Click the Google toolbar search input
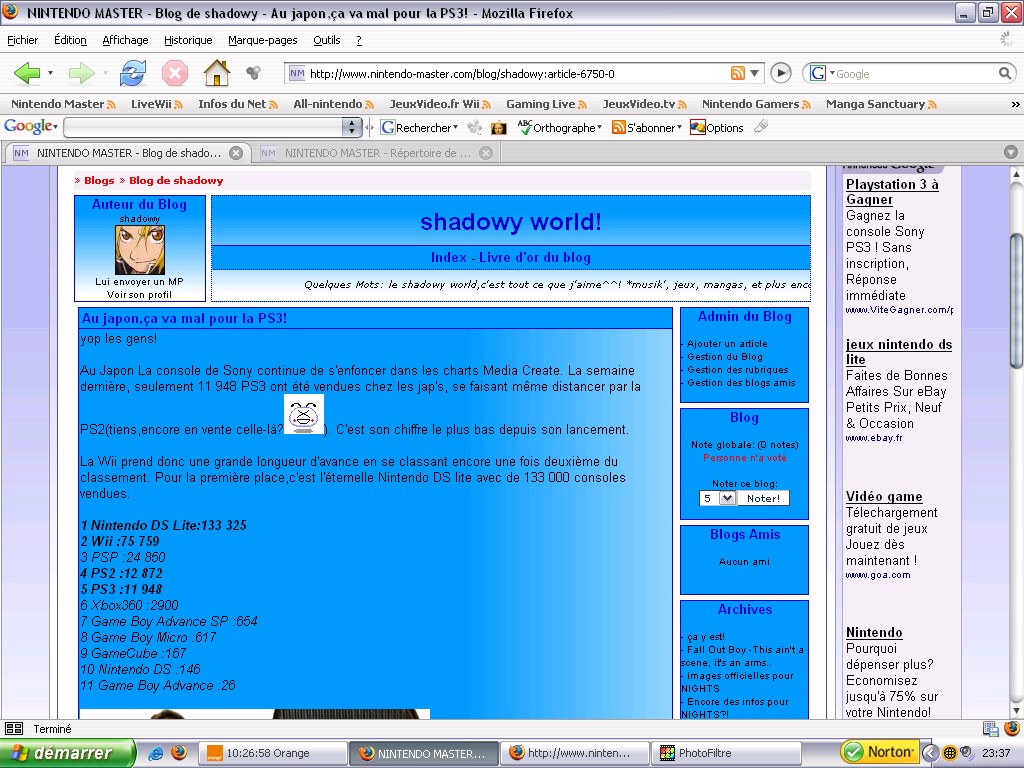 point(203,127)
